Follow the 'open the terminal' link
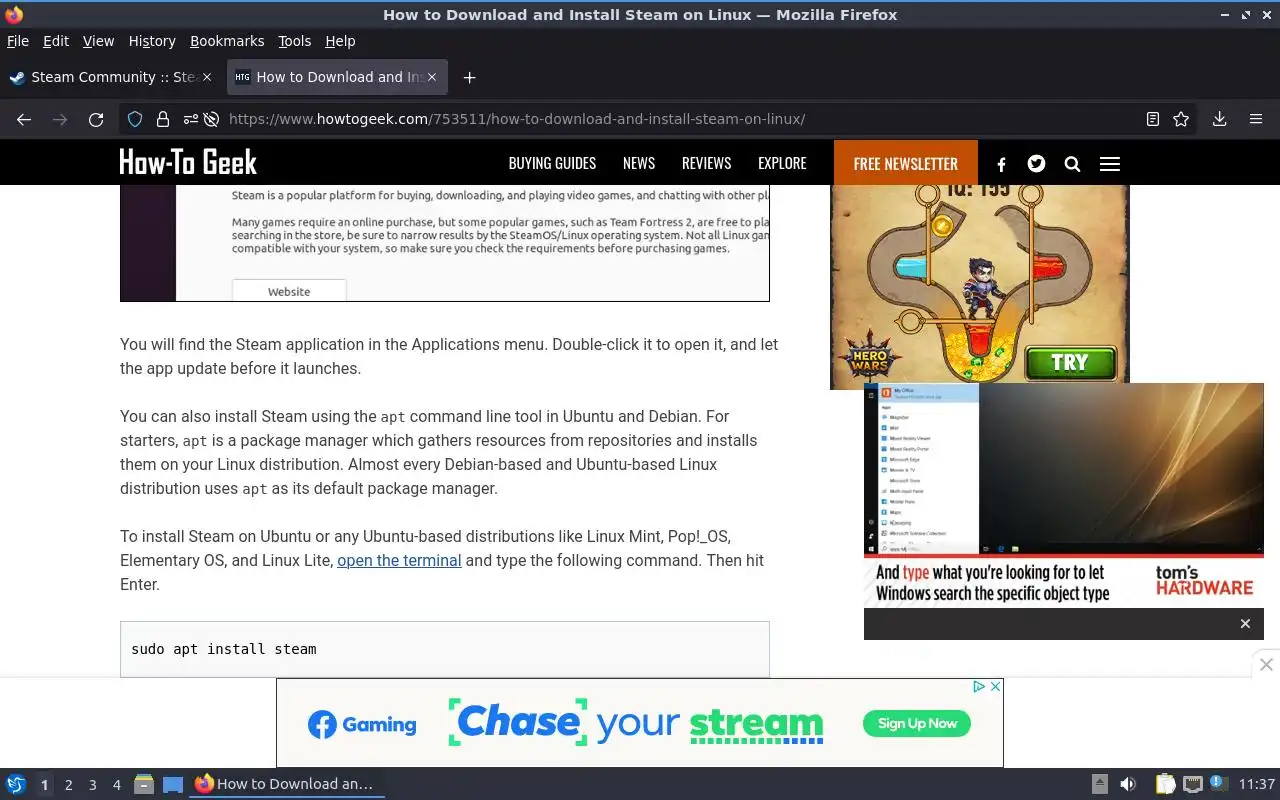The height and width of the screenshot is (800, 1280). [399, 560]
